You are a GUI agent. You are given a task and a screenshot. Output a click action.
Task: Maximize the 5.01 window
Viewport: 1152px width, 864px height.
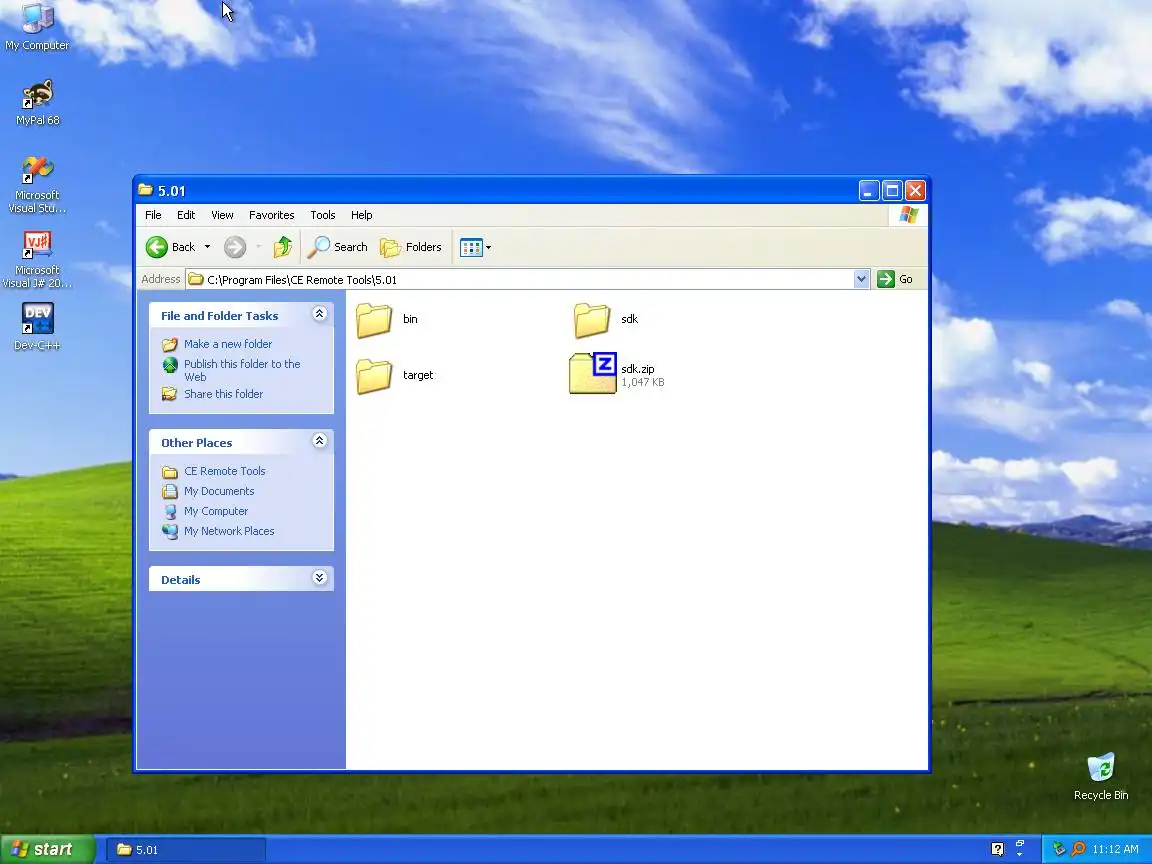892,191
